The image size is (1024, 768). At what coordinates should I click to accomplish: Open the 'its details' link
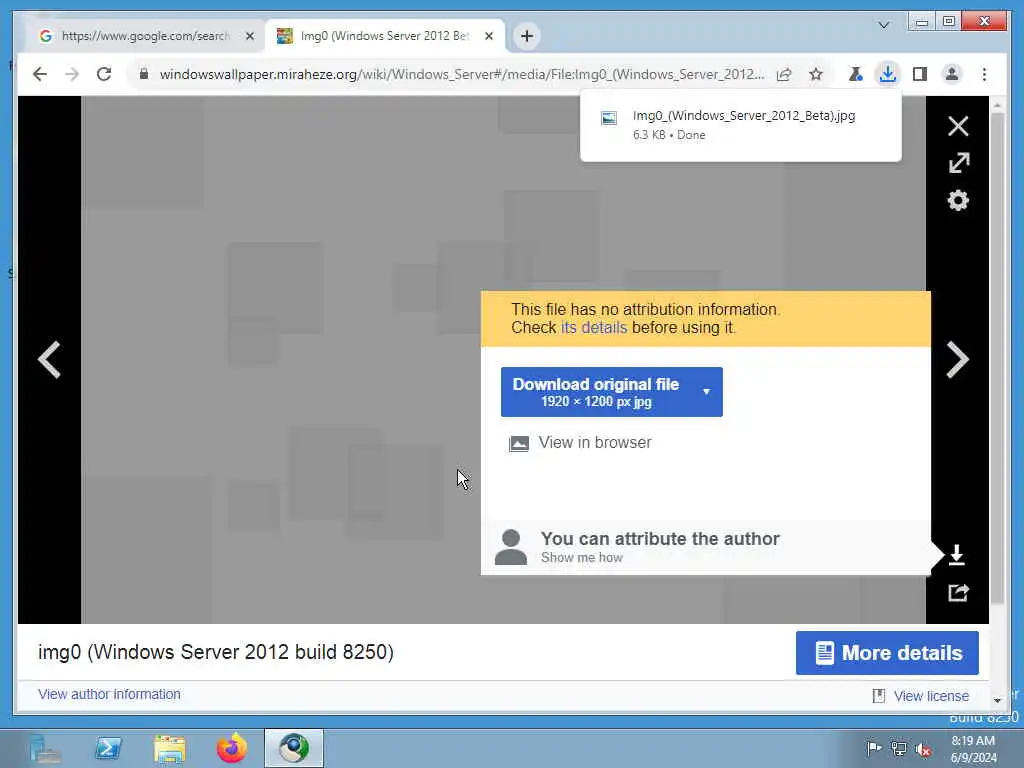point(594,328)
